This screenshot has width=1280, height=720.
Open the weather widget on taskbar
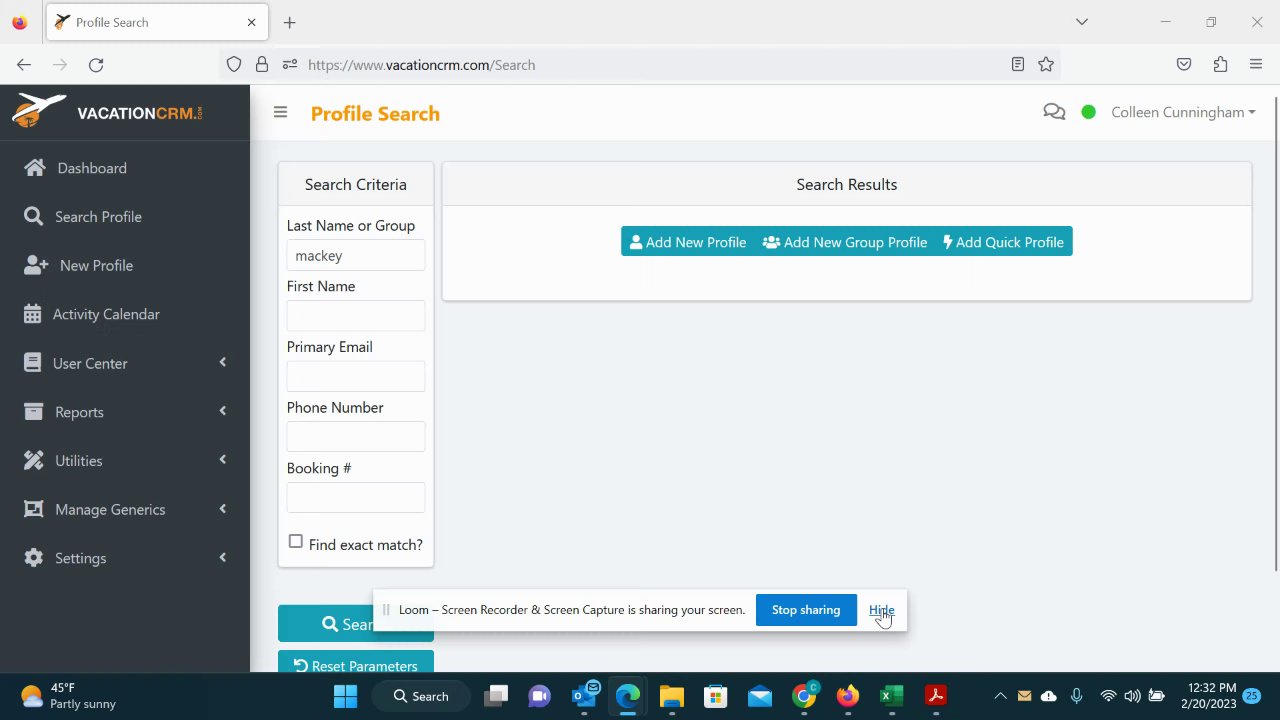tap(68, 696)
